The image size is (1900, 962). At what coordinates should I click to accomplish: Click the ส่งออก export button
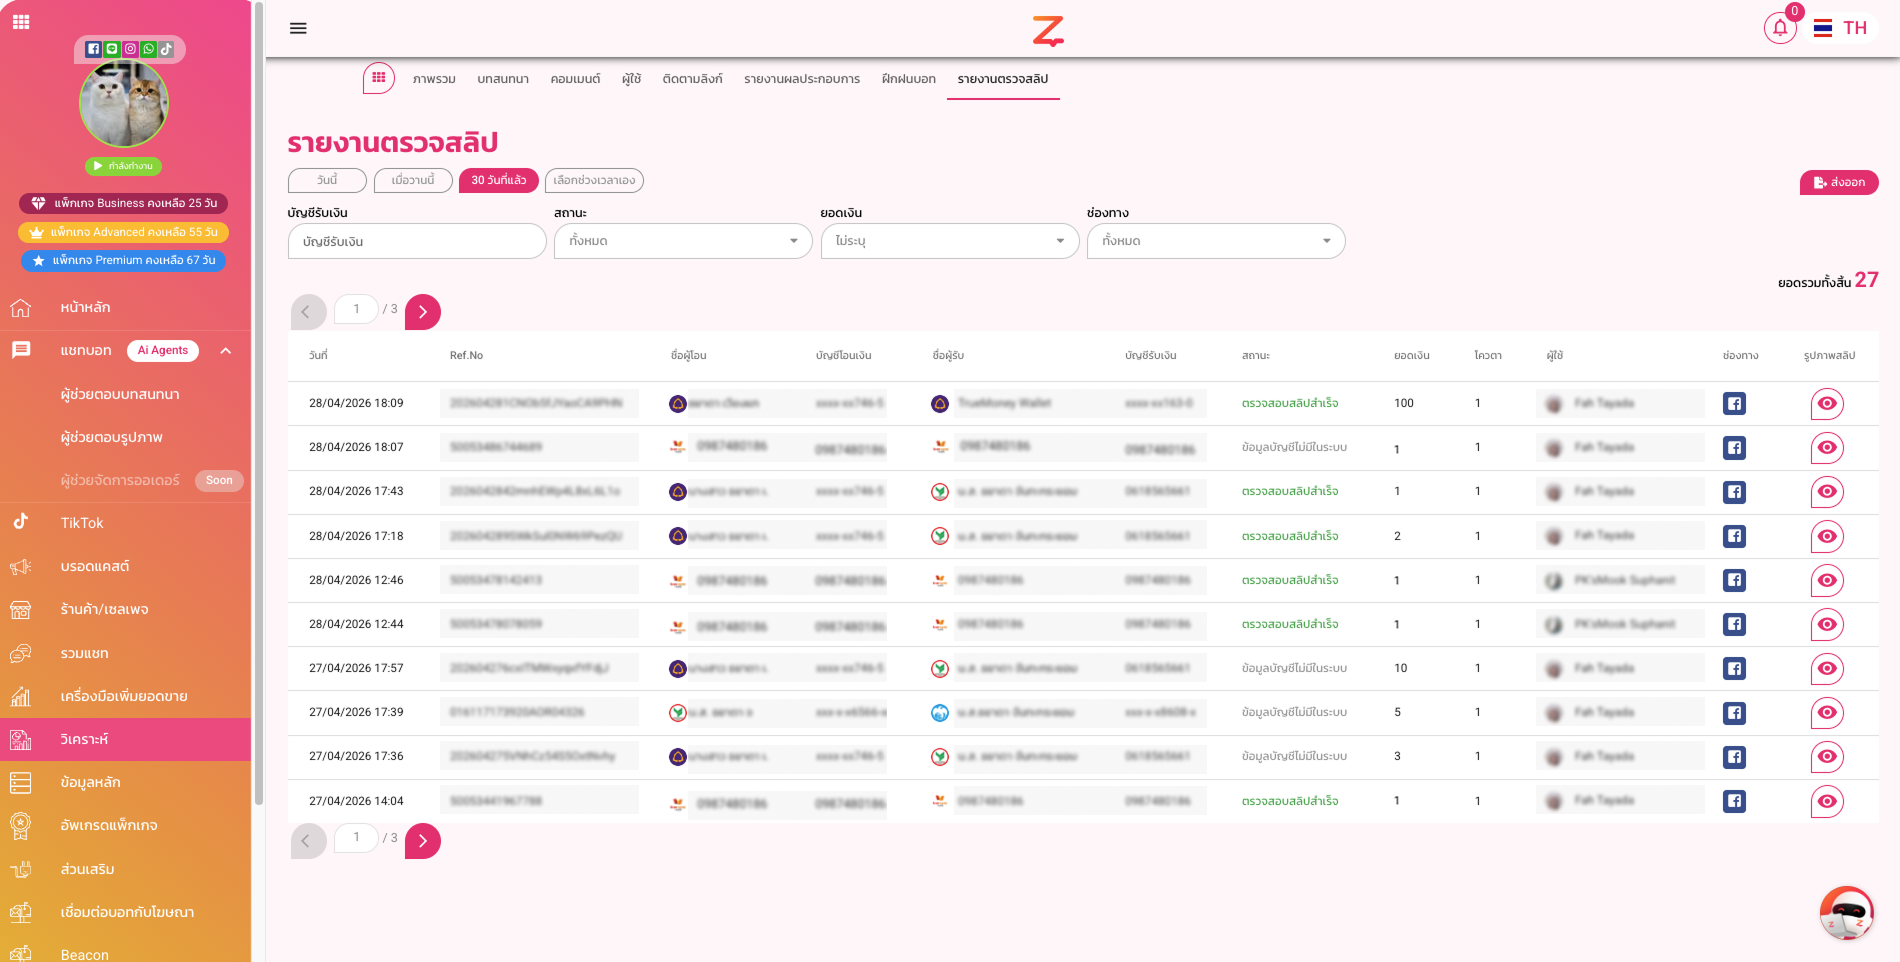[x=1838, y=183]
